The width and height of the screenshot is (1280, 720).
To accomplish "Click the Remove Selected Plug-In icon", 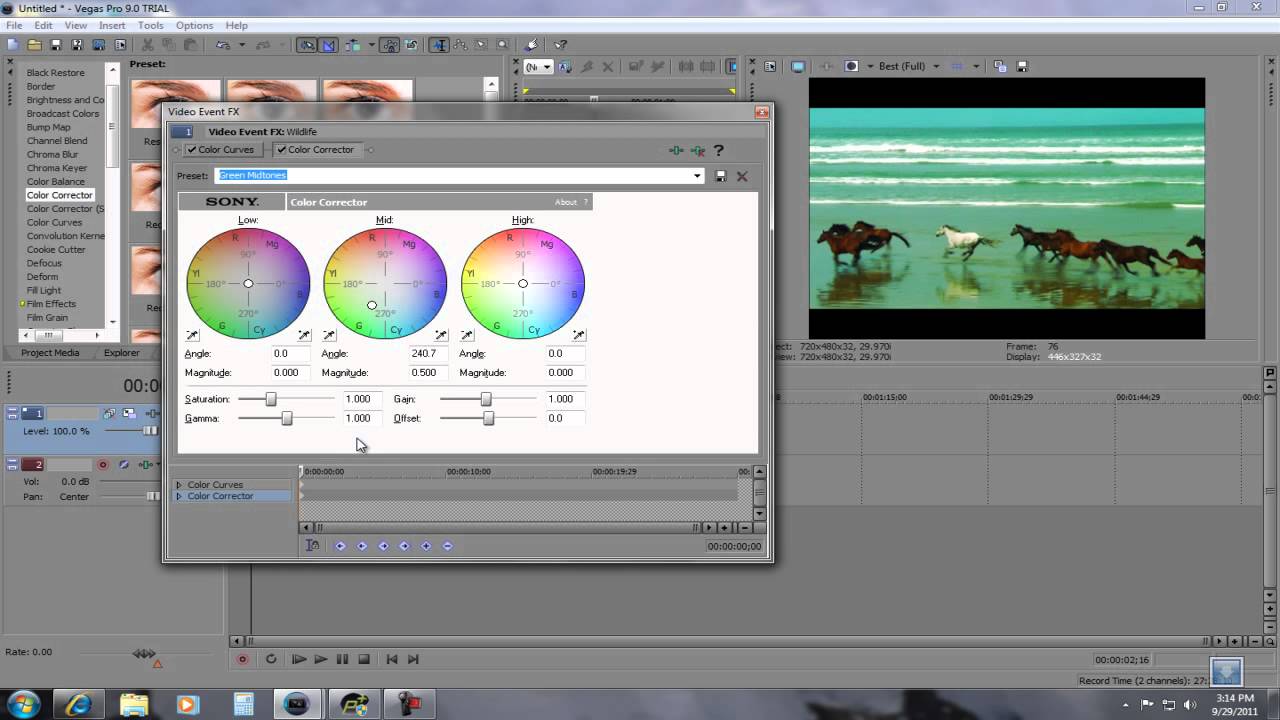I will tap(697, 150).
